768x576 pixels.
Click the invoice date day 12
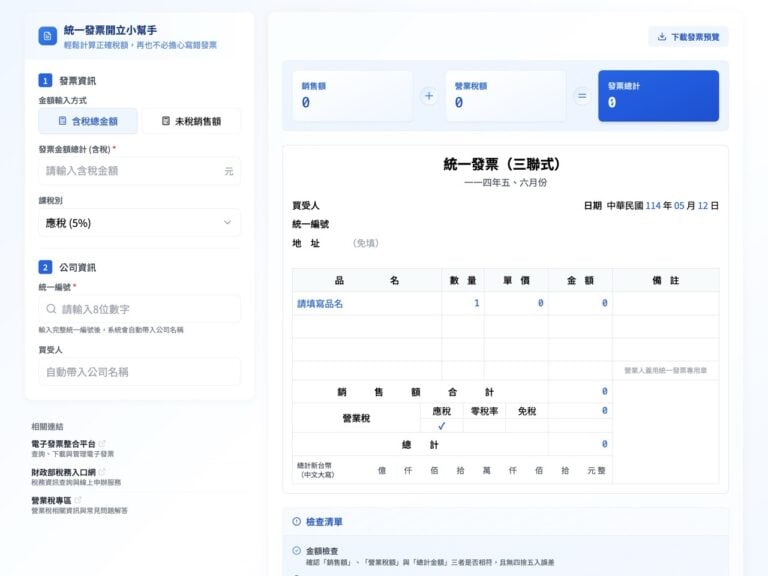point(703,205)
